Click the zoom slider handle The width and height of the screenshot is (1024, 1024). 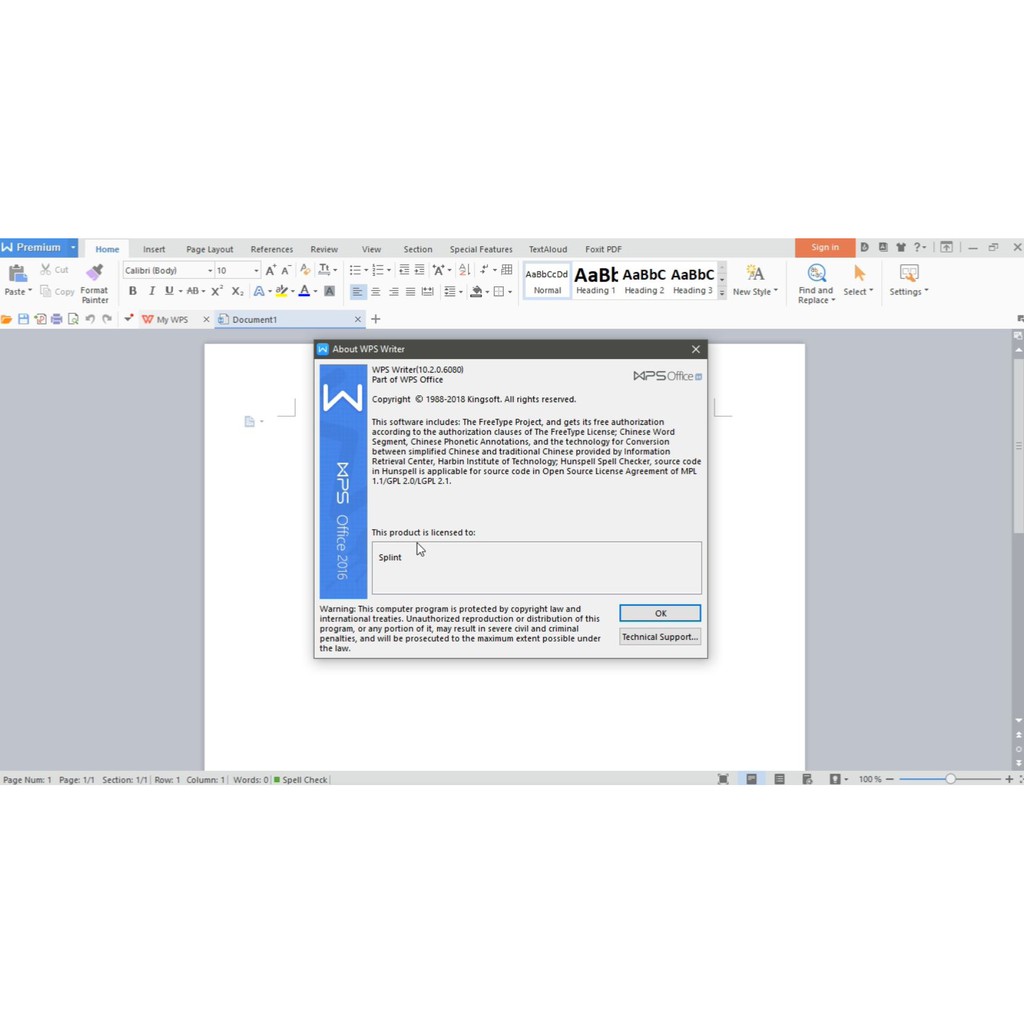tap(950, 779)
